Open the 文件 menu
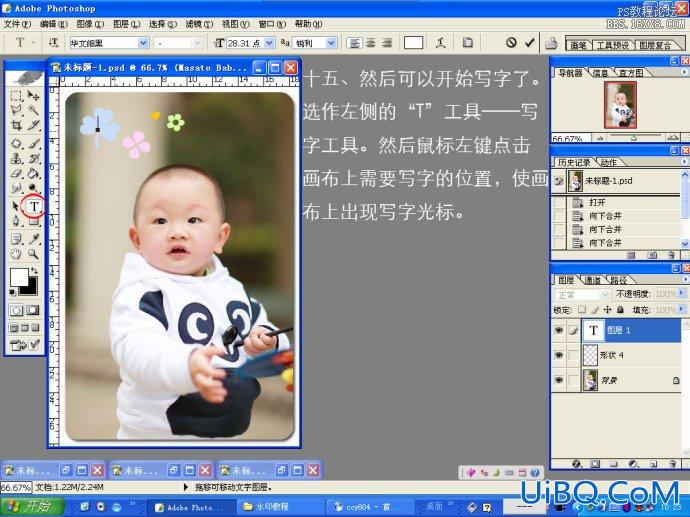The height and width of the screenshot is (517, 690). [x=17, y=24]
